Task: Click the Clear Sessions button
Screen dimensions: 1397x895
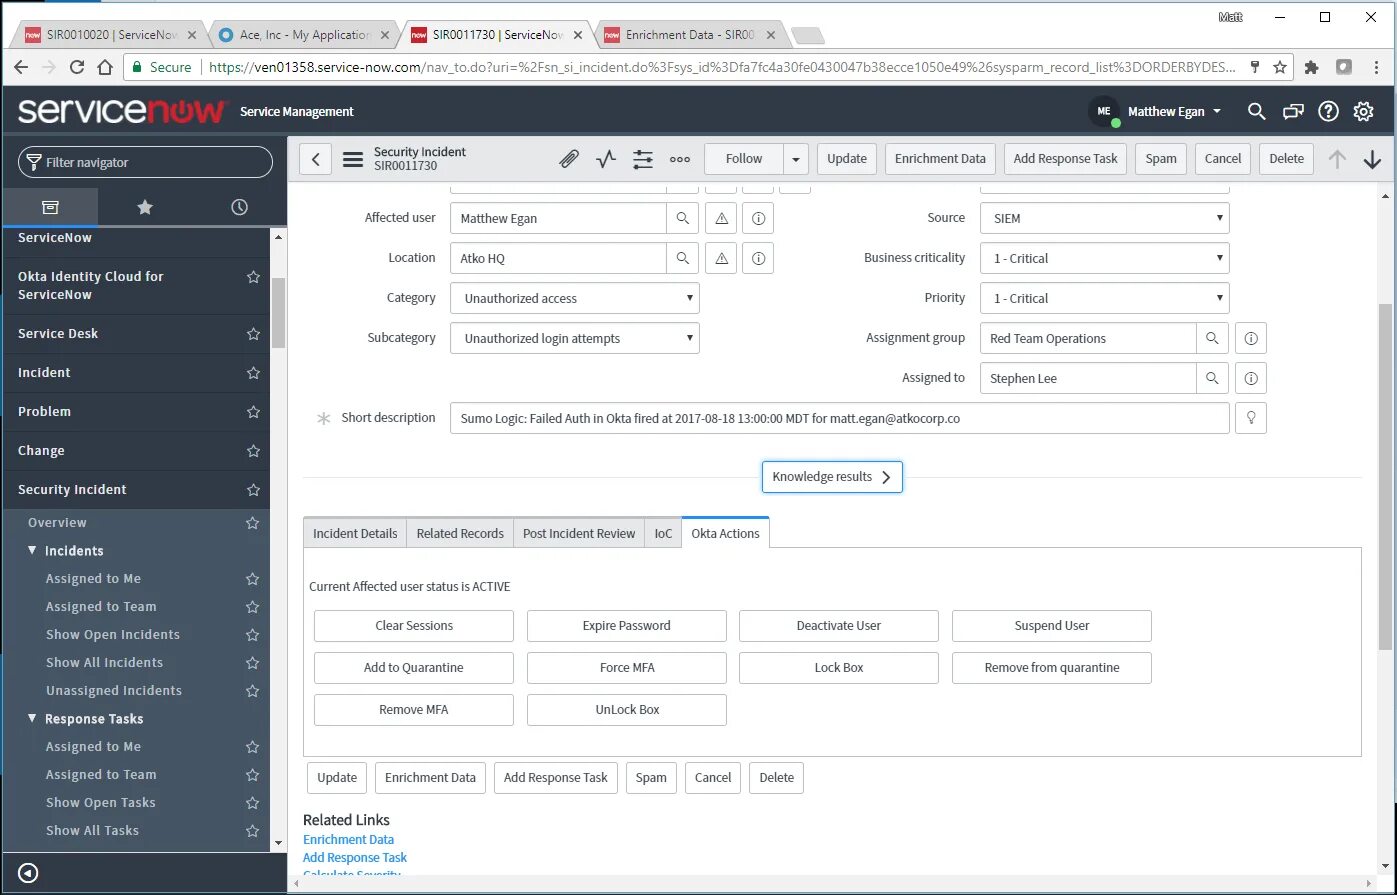Action: coord(414,626)
